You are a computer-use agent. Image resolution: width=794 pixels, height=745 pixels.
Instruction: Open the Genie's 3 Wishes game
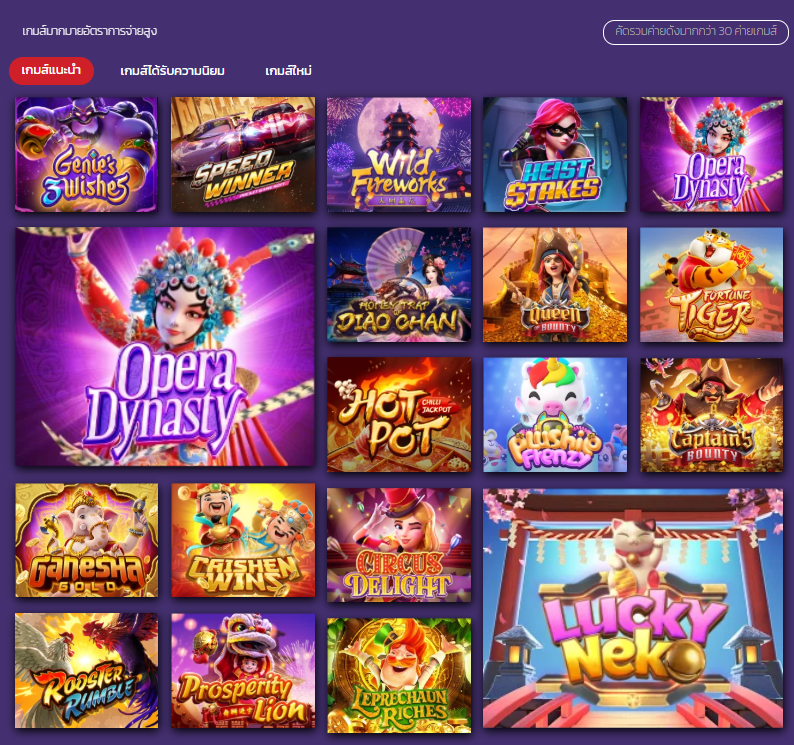(x=86, y=154)
